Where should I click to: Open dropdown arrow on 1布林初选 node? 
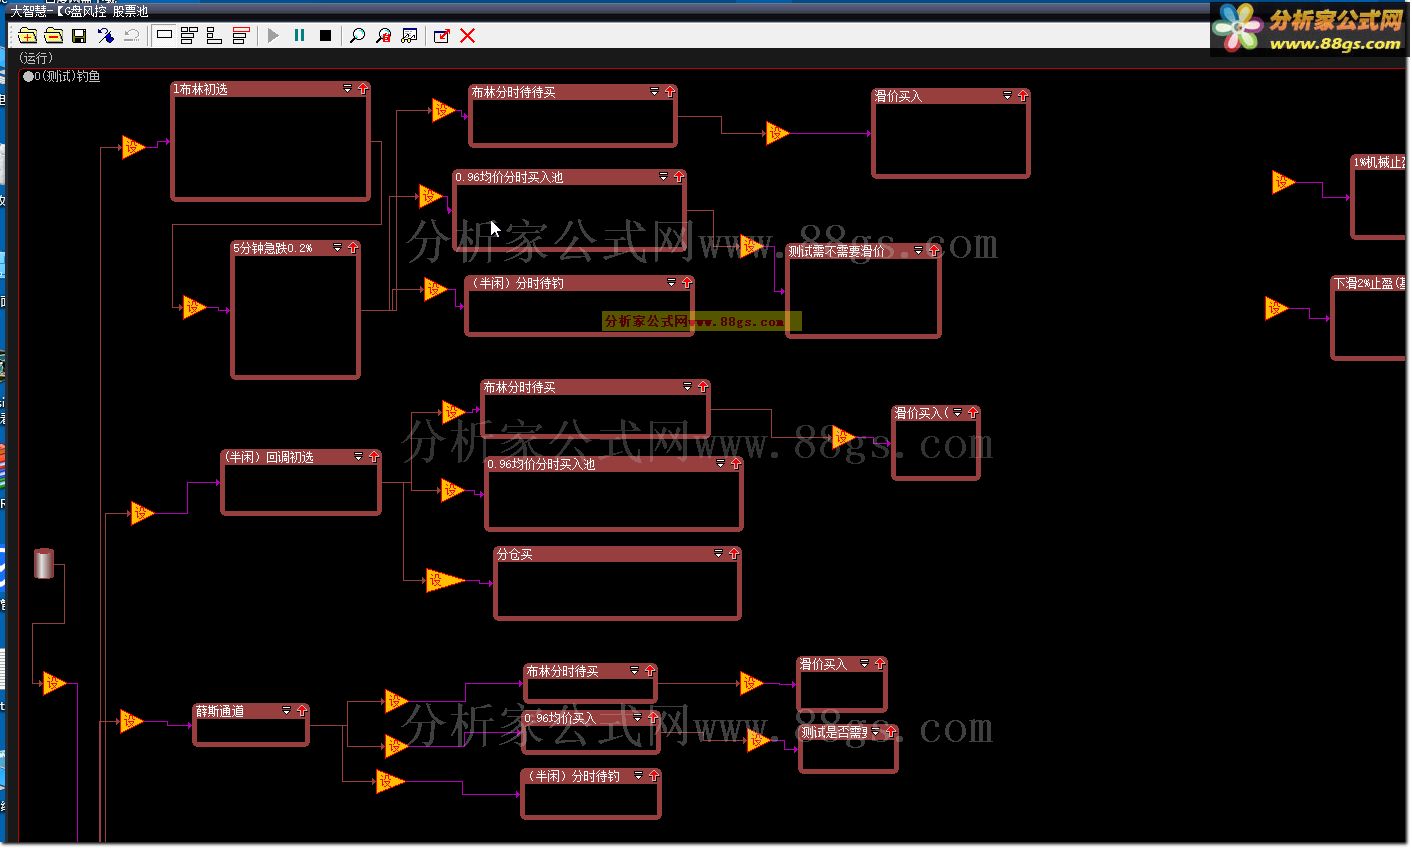point(348,89)
